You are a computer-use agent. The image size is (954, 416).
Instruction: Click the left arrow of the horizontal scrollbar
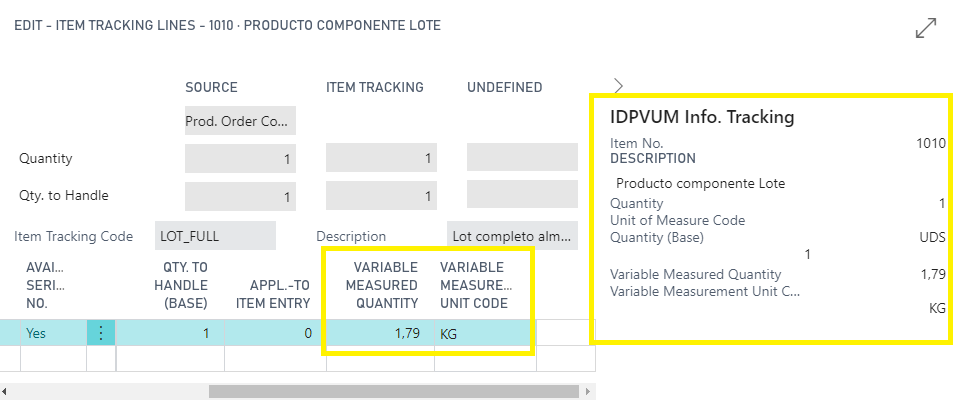[x=4, y=391]
